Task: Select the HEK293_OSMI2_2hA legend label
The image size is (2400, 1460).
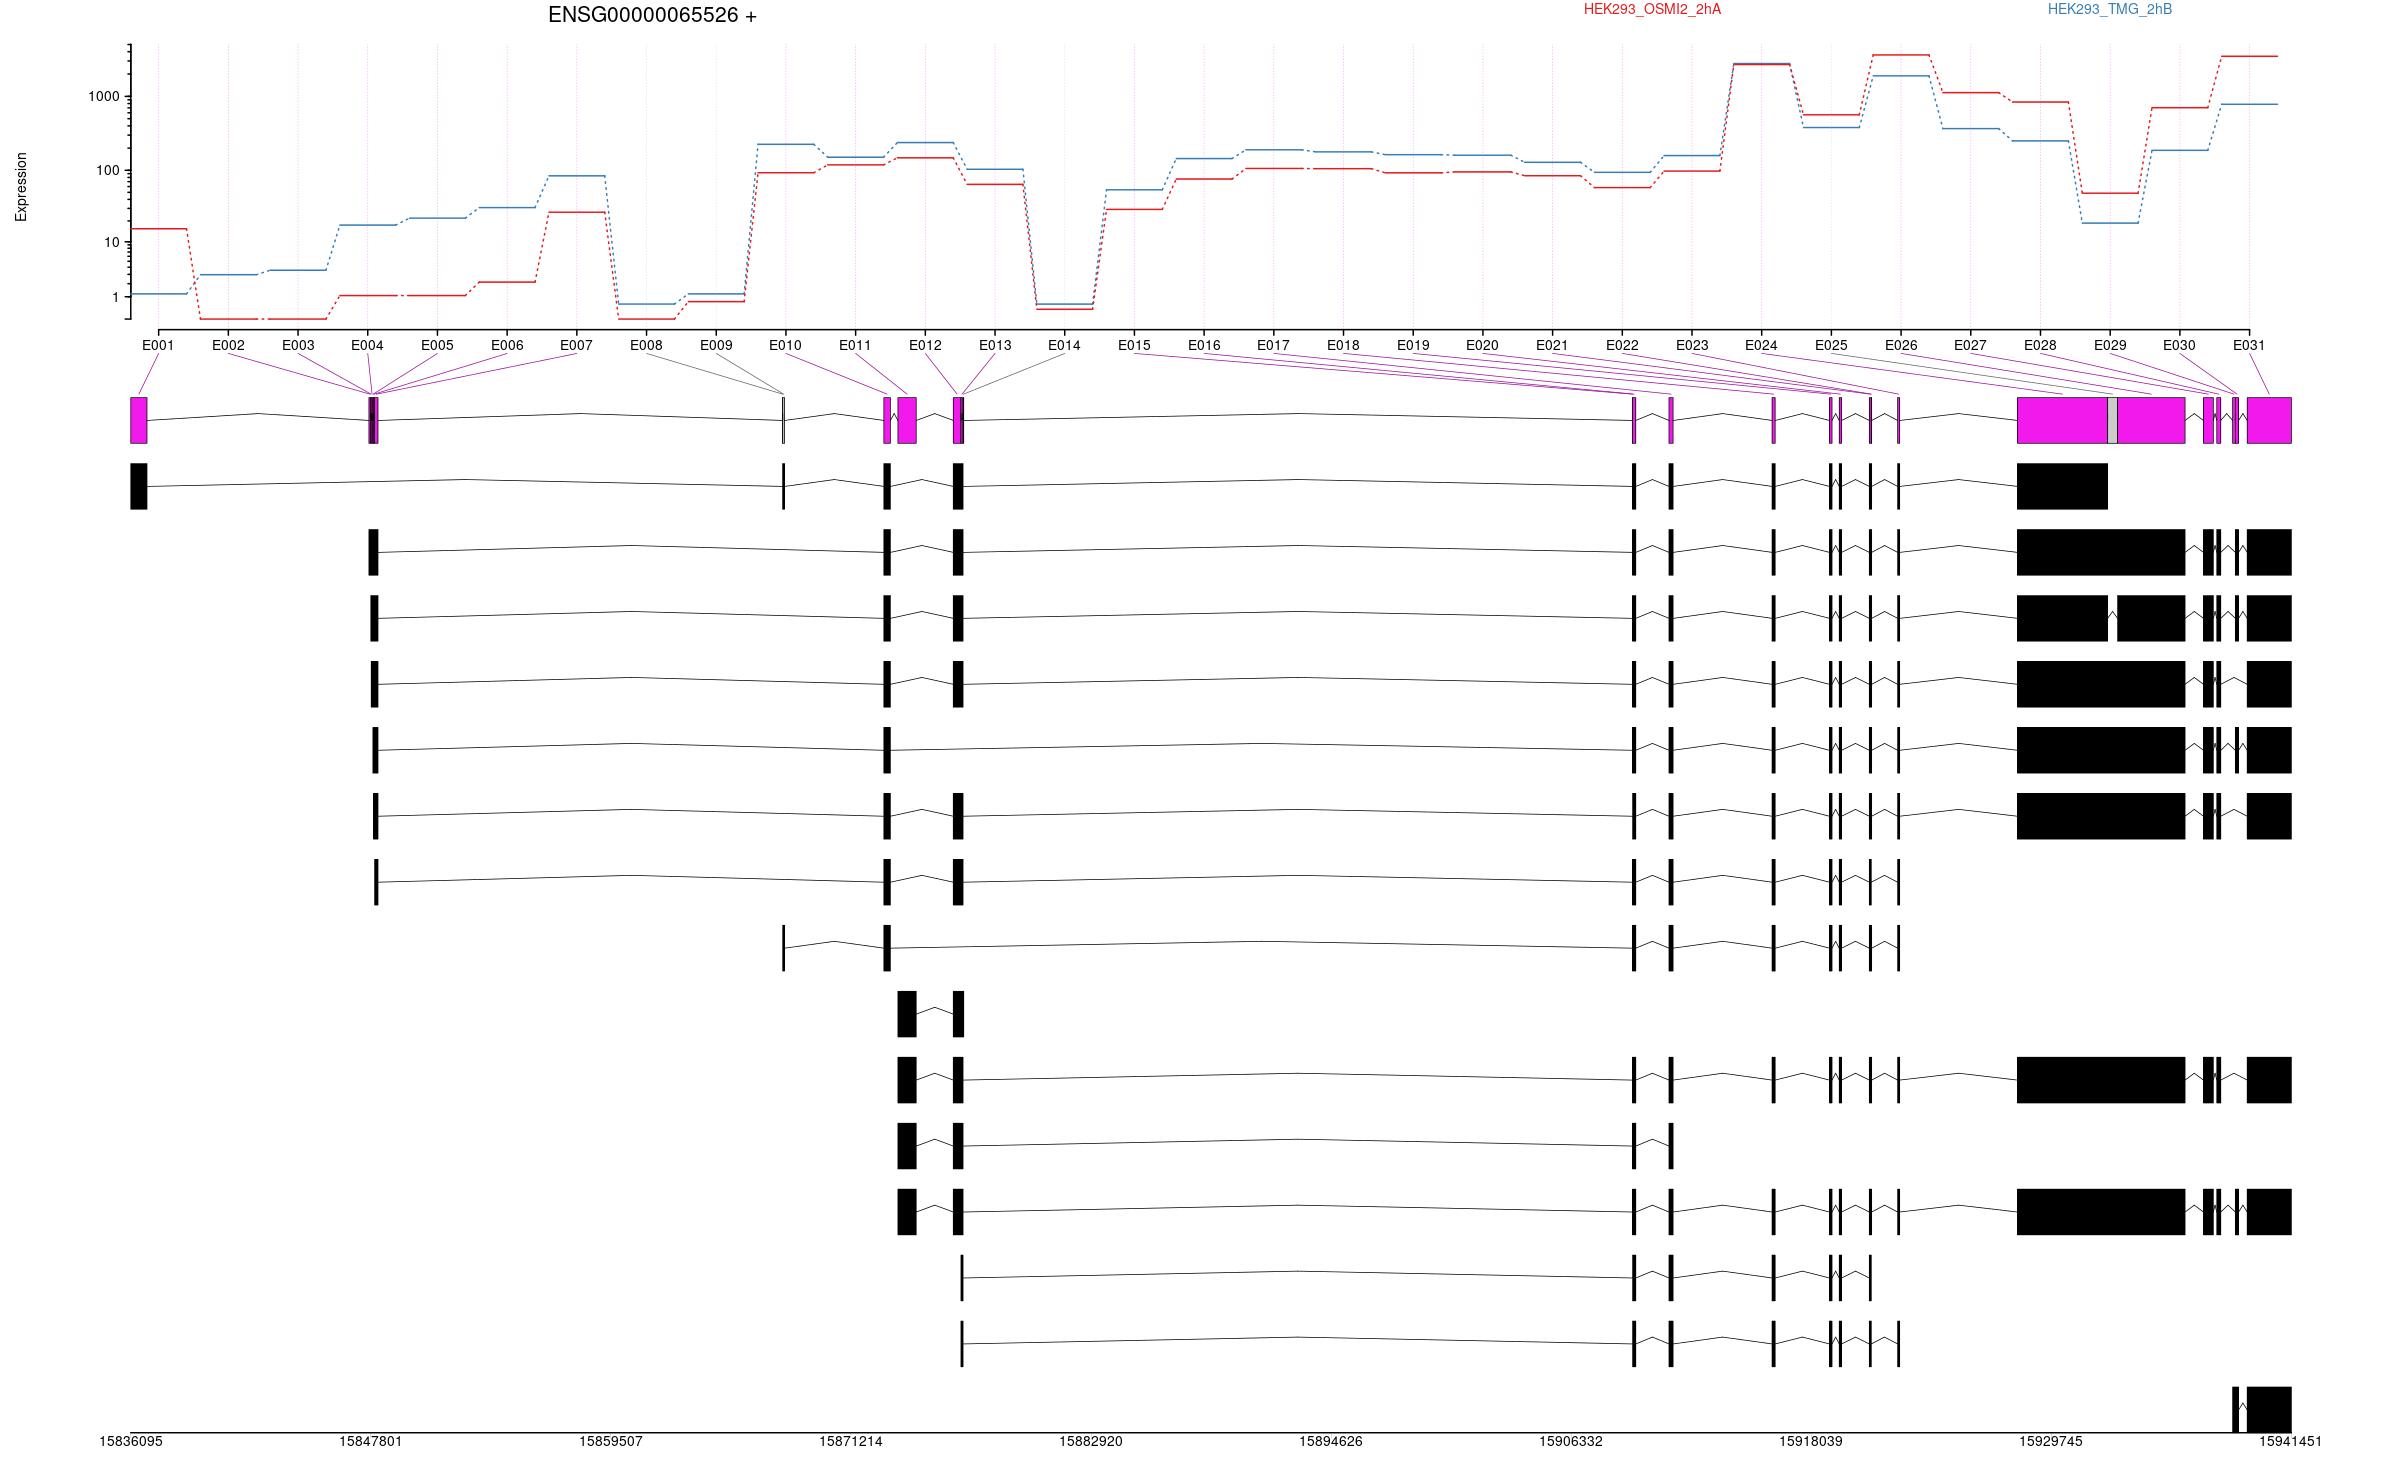Action: [1652, 9]
